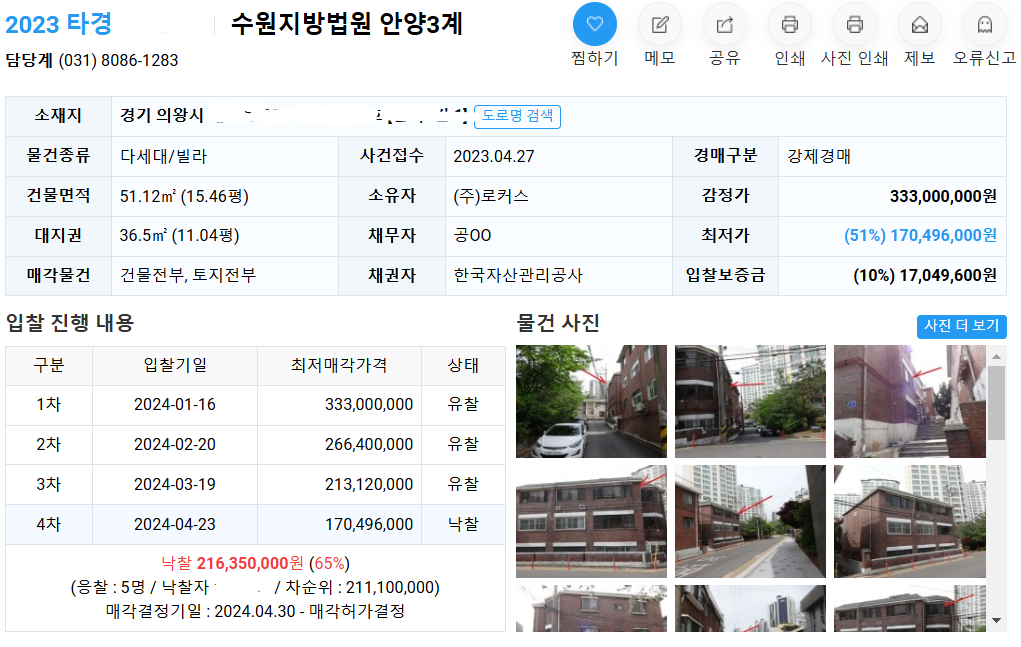
Task: Click the 도로명 검색 button
Action: pos(517,116)
